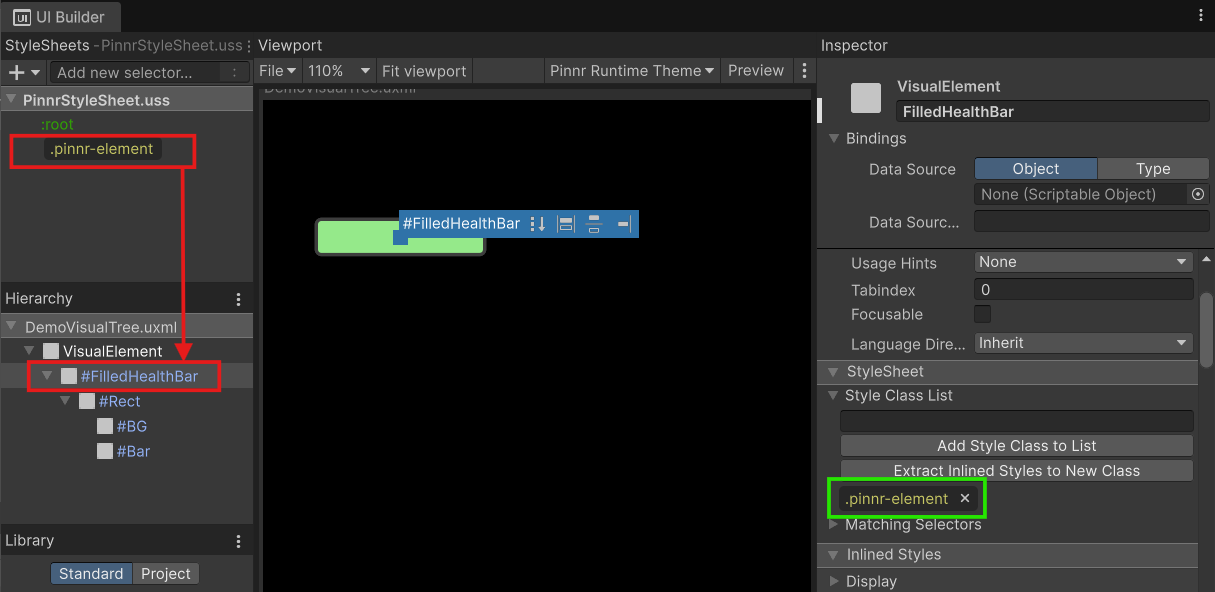1215x592 pixels.
Task: Switch Data Source mode to Type
Action: click(x=1153, y=169)
